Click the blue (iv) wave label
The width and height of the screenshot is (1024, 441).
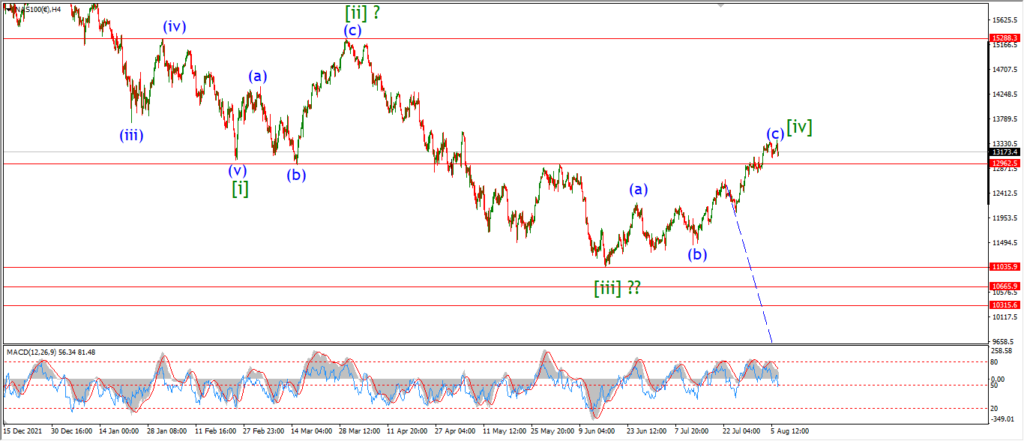click(175, 27)
